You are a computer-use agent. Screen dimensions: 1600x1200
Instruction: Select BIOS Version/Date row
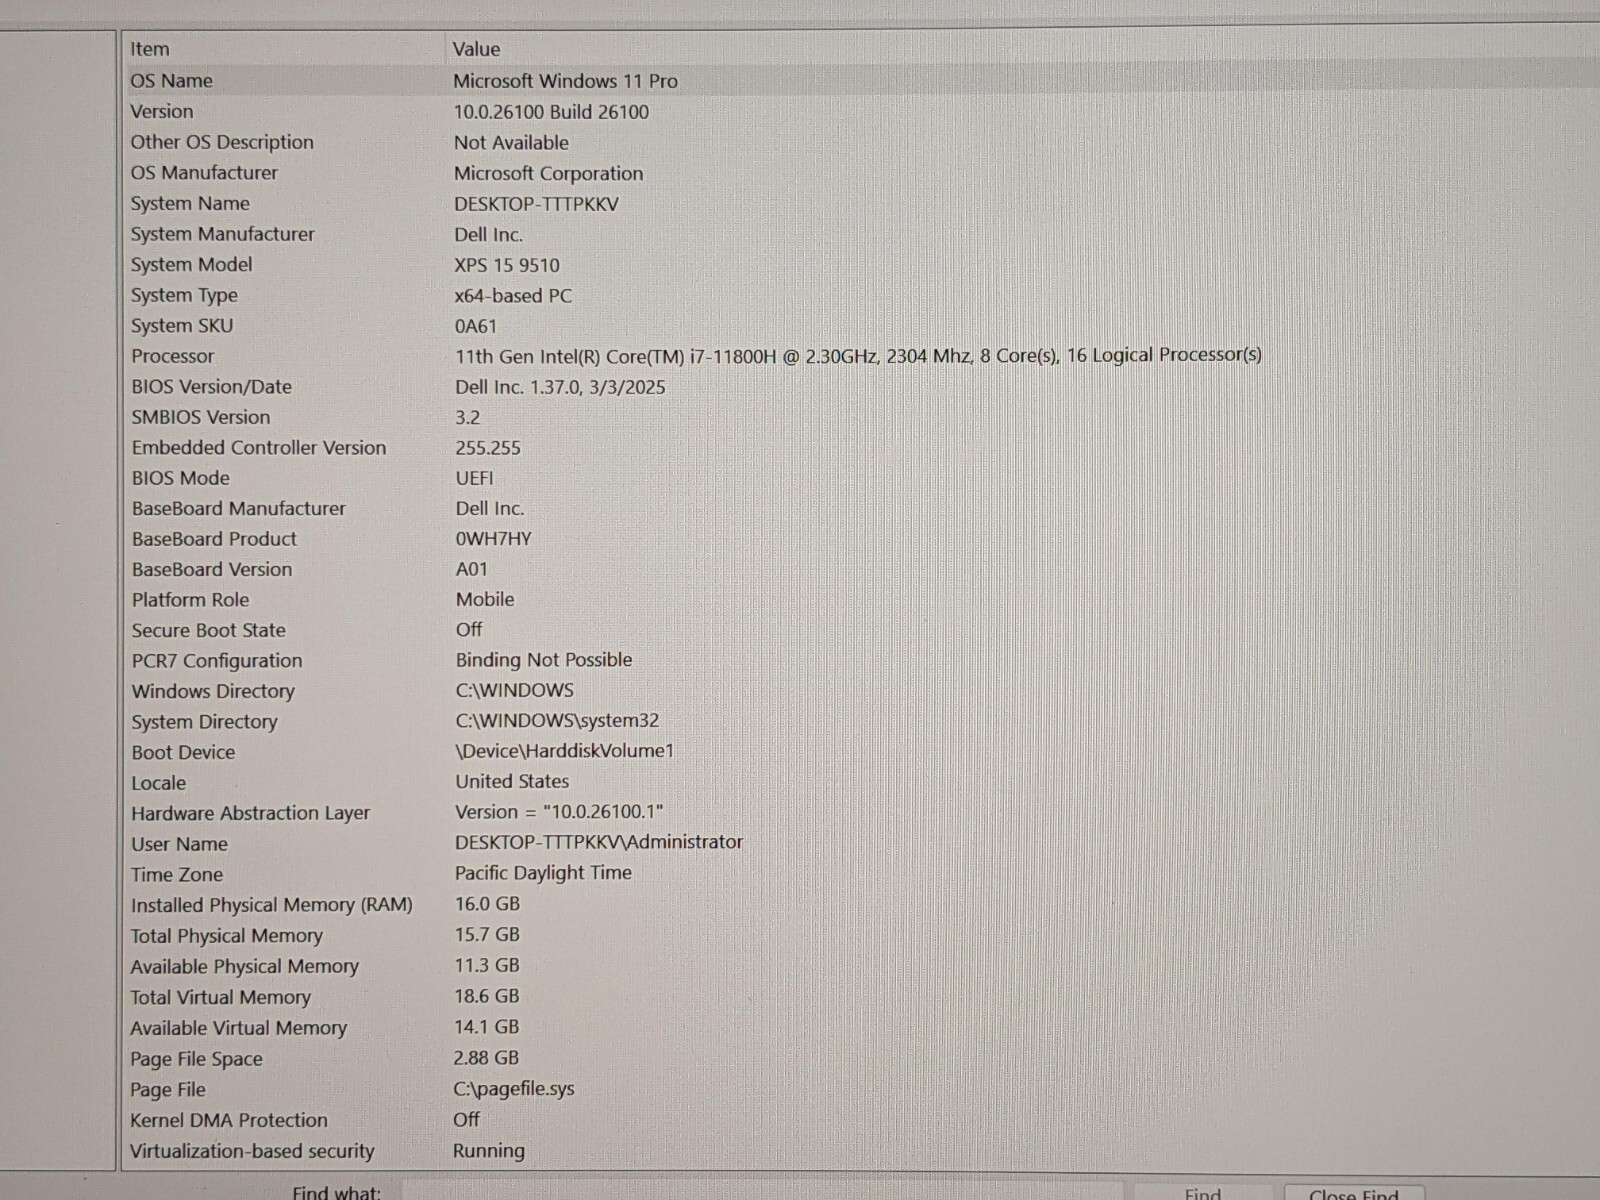coord(860,387)
